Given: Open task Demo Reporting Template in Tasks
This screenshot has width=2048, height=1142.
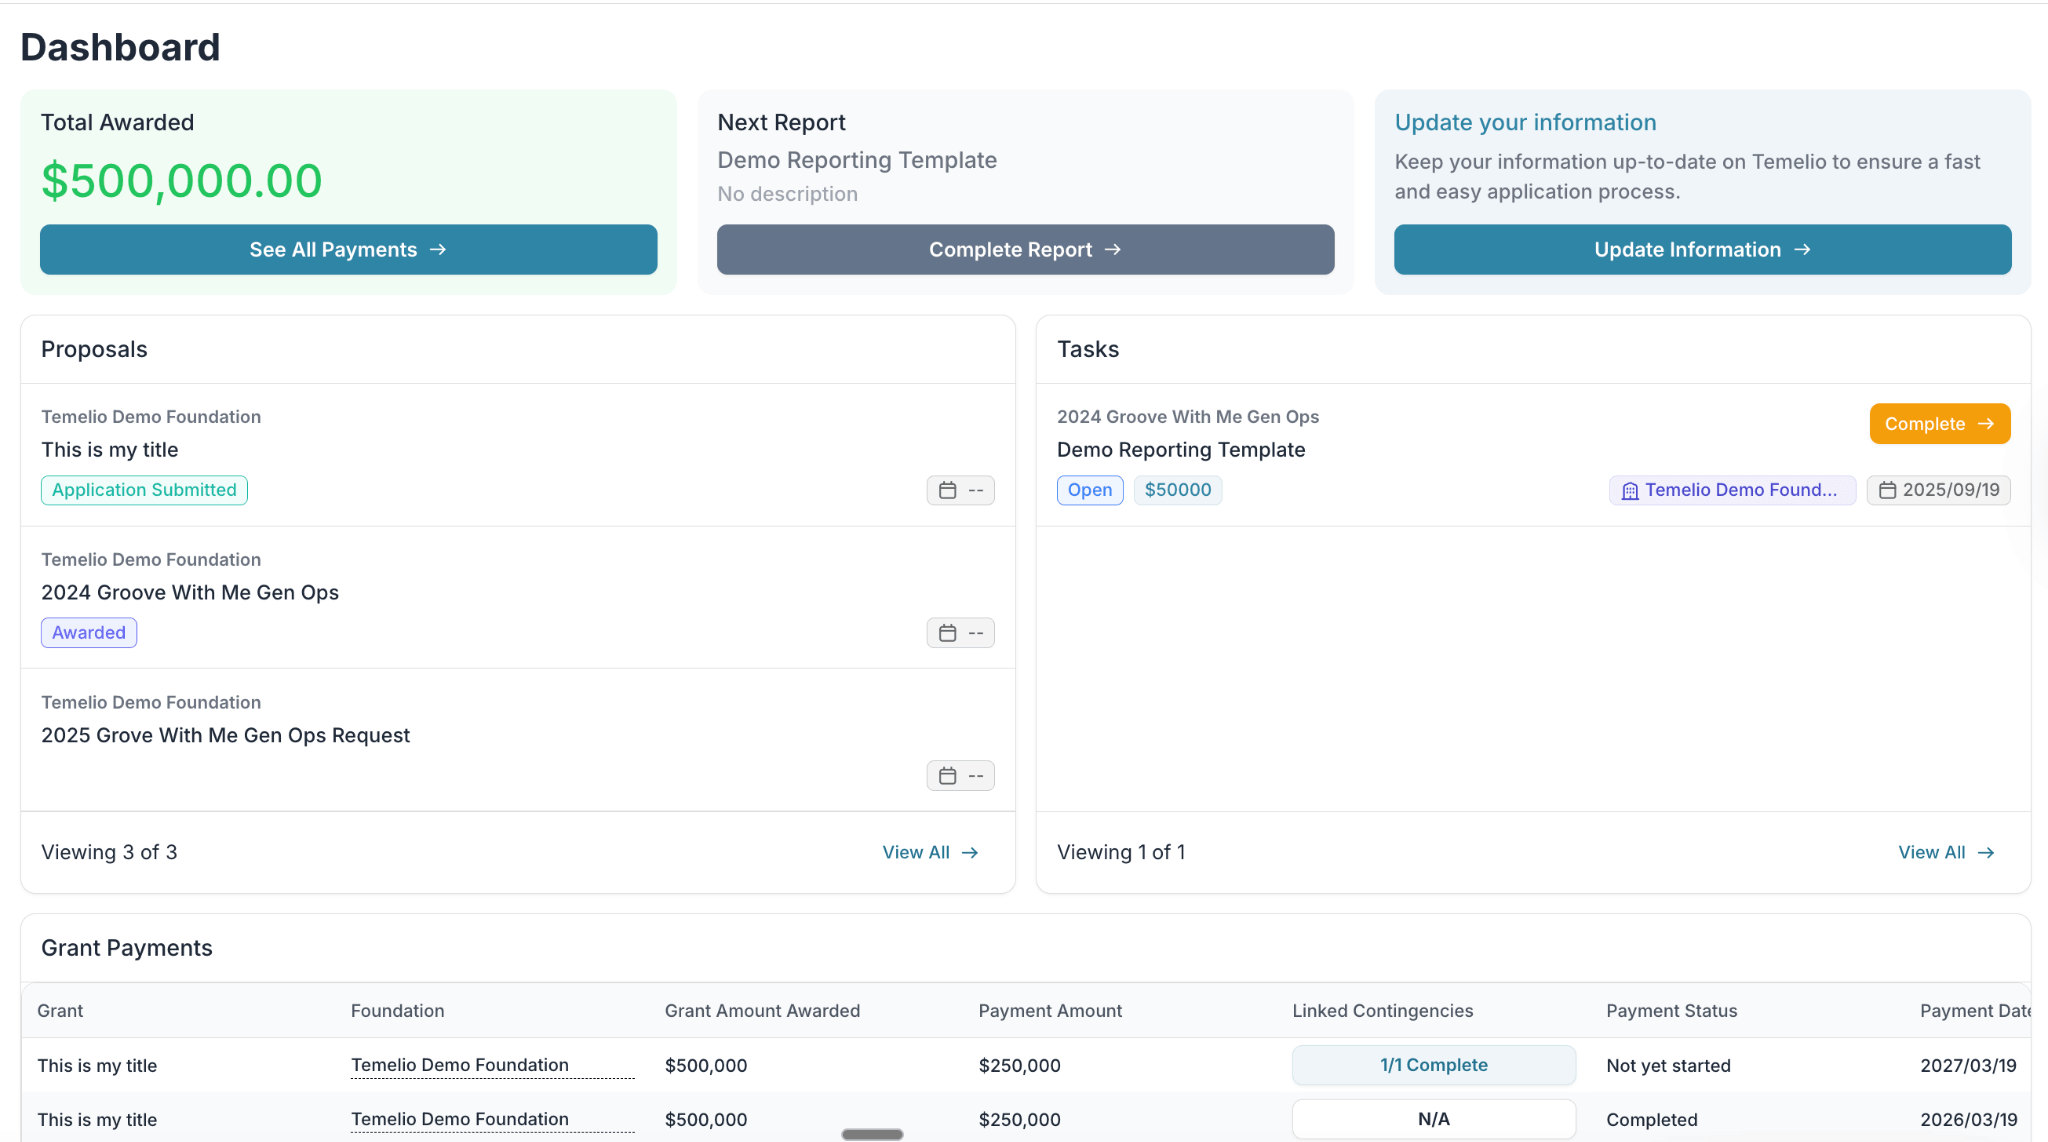Looking at the screenshot, I should [1181, 450].
